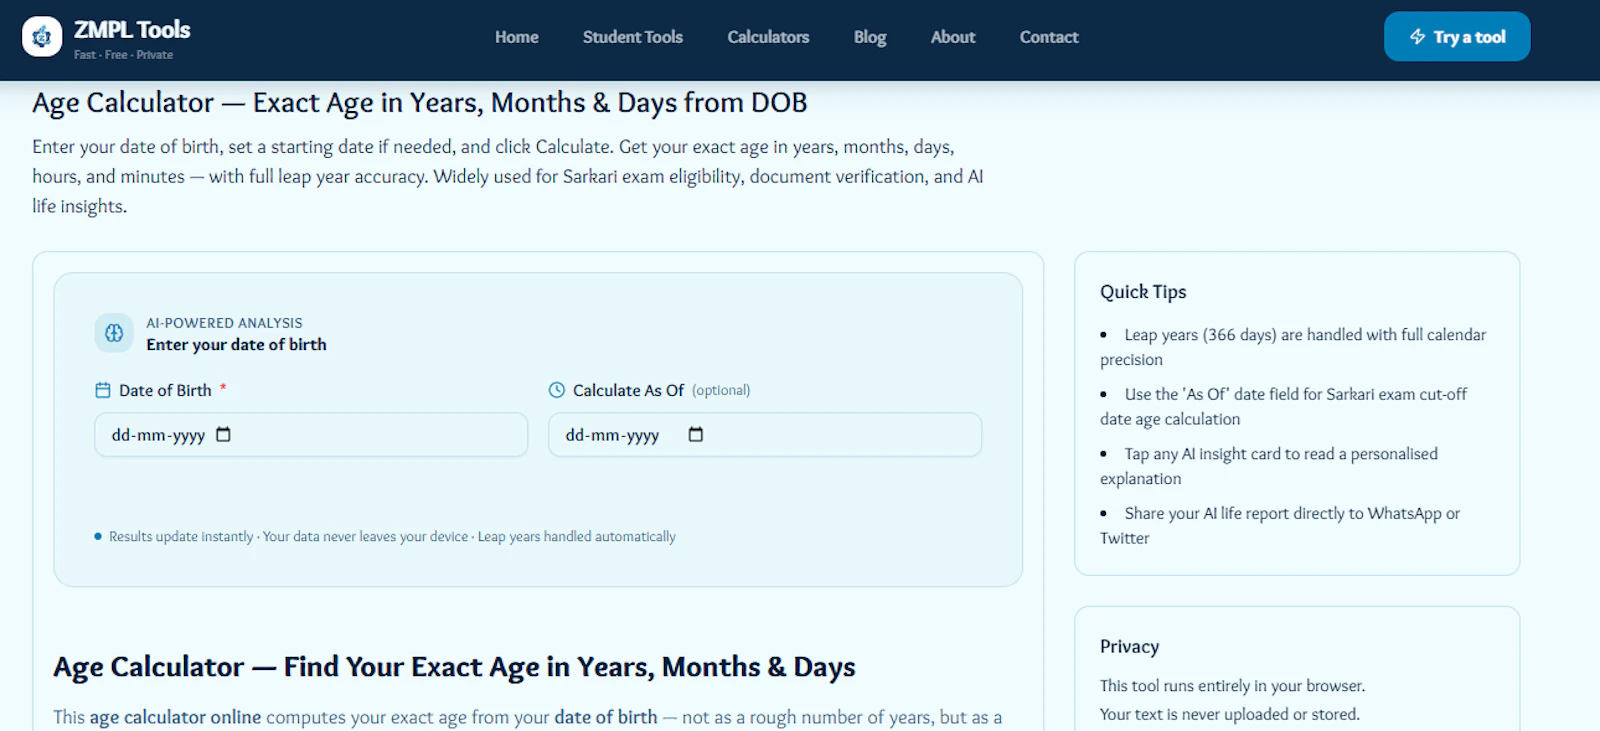
Task: Click 'Your text is never uploaded or stored' text
Action: click(1230, 714)
